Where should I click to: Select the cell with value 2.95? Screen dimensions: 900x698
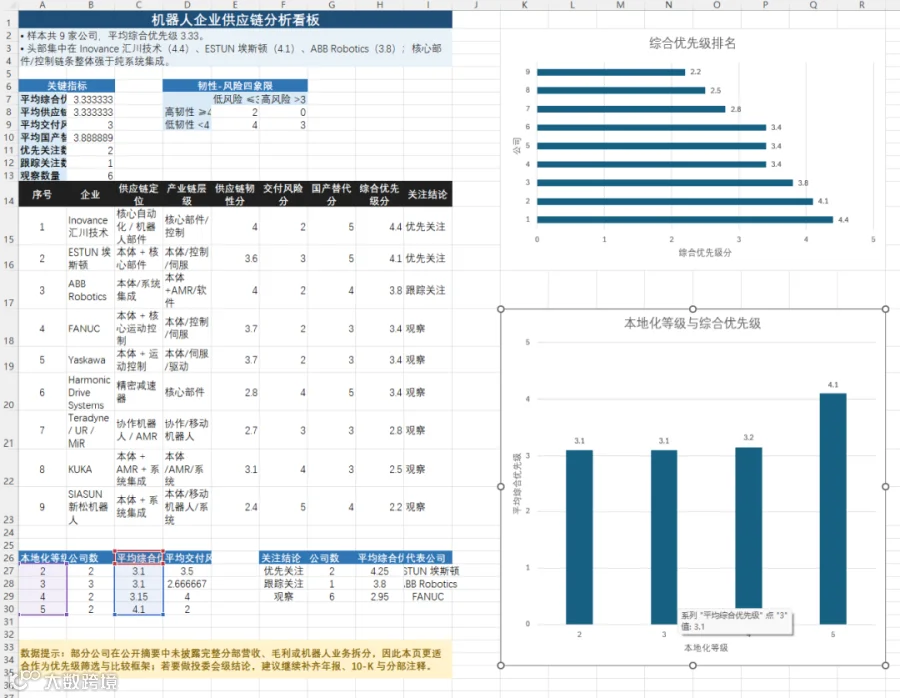[x=379, y=596]
